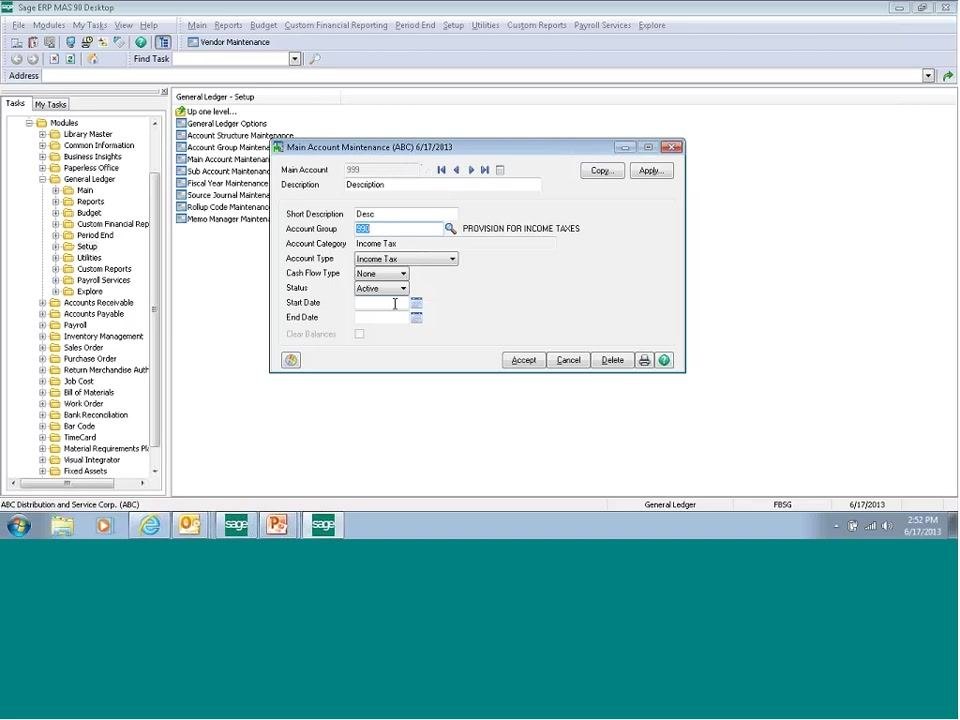The width and height of the screenshot is (960, 720).
Task: Click the Windows Start button
Action: pyautogui.click(x=19, y=525)
